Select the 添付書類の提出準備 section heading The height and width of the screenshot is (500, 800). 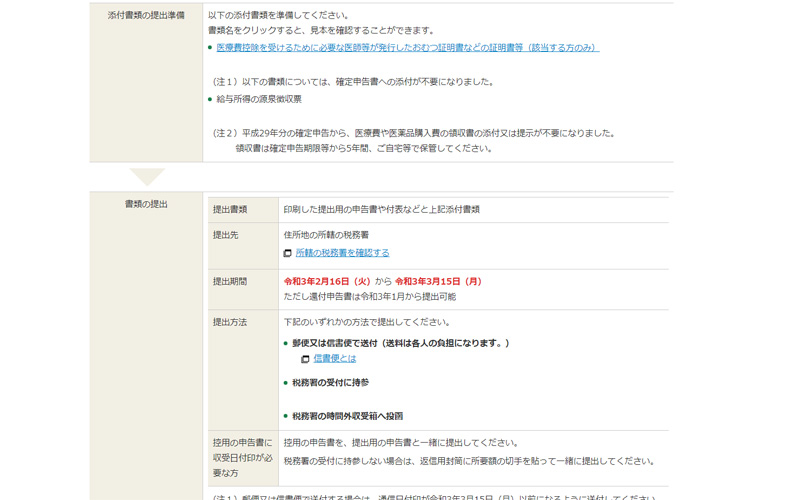point(146,15)
